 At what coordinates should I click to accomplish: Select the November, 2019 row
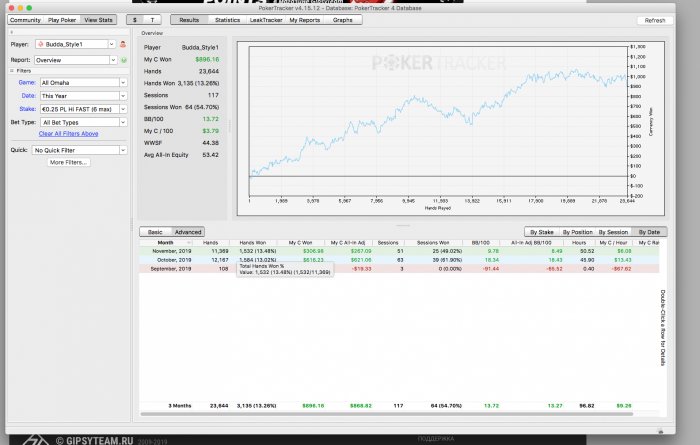coord(399,251)
